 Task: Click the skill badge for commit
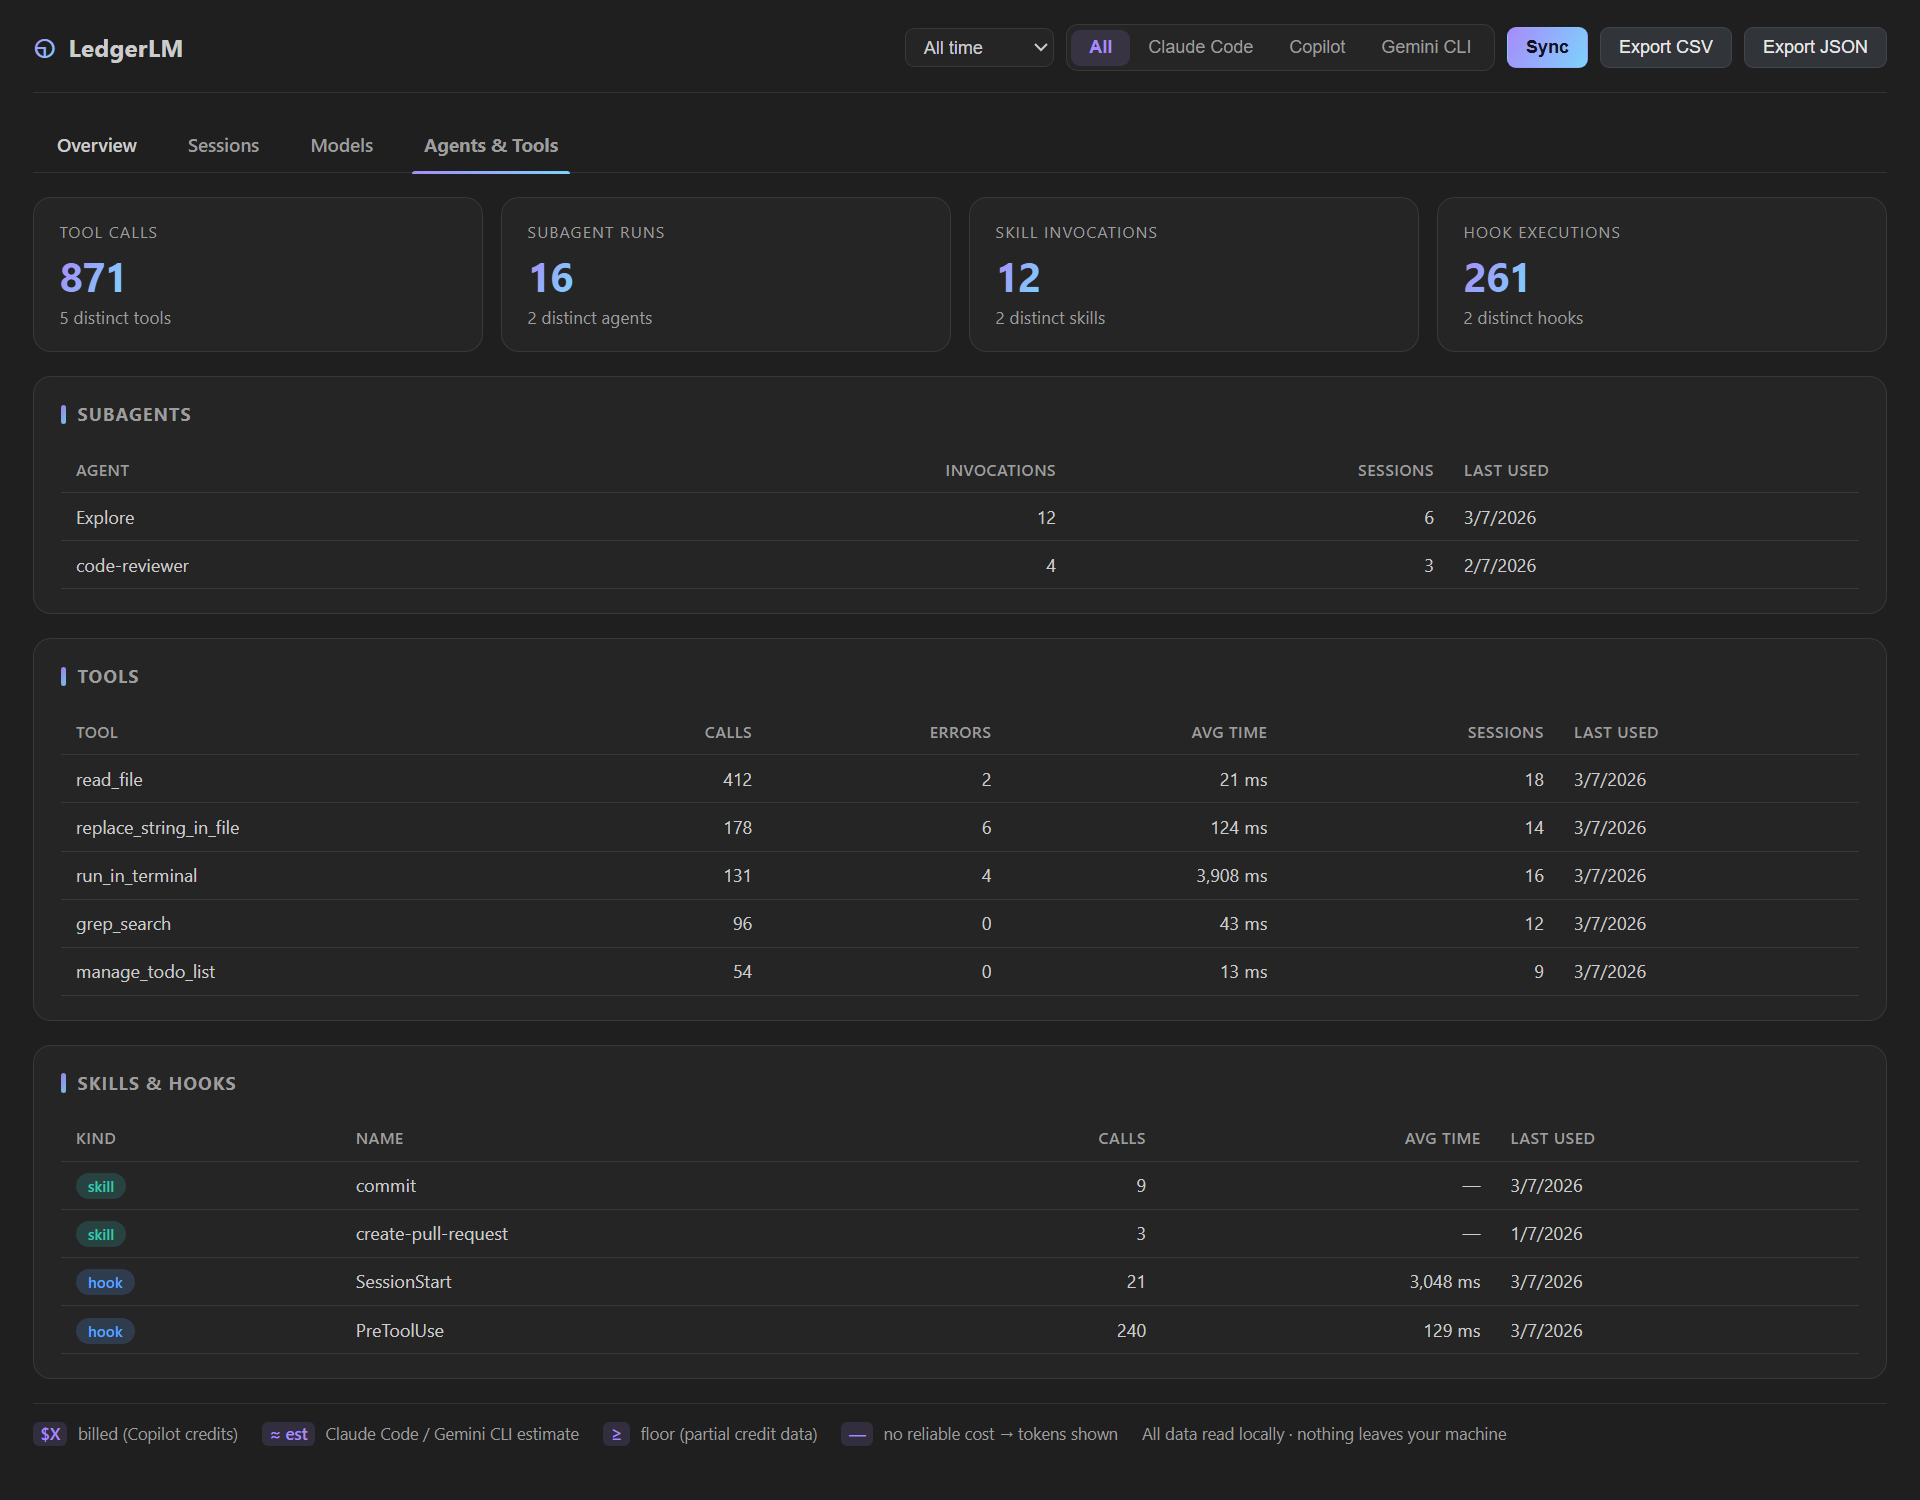[101, 1187]
